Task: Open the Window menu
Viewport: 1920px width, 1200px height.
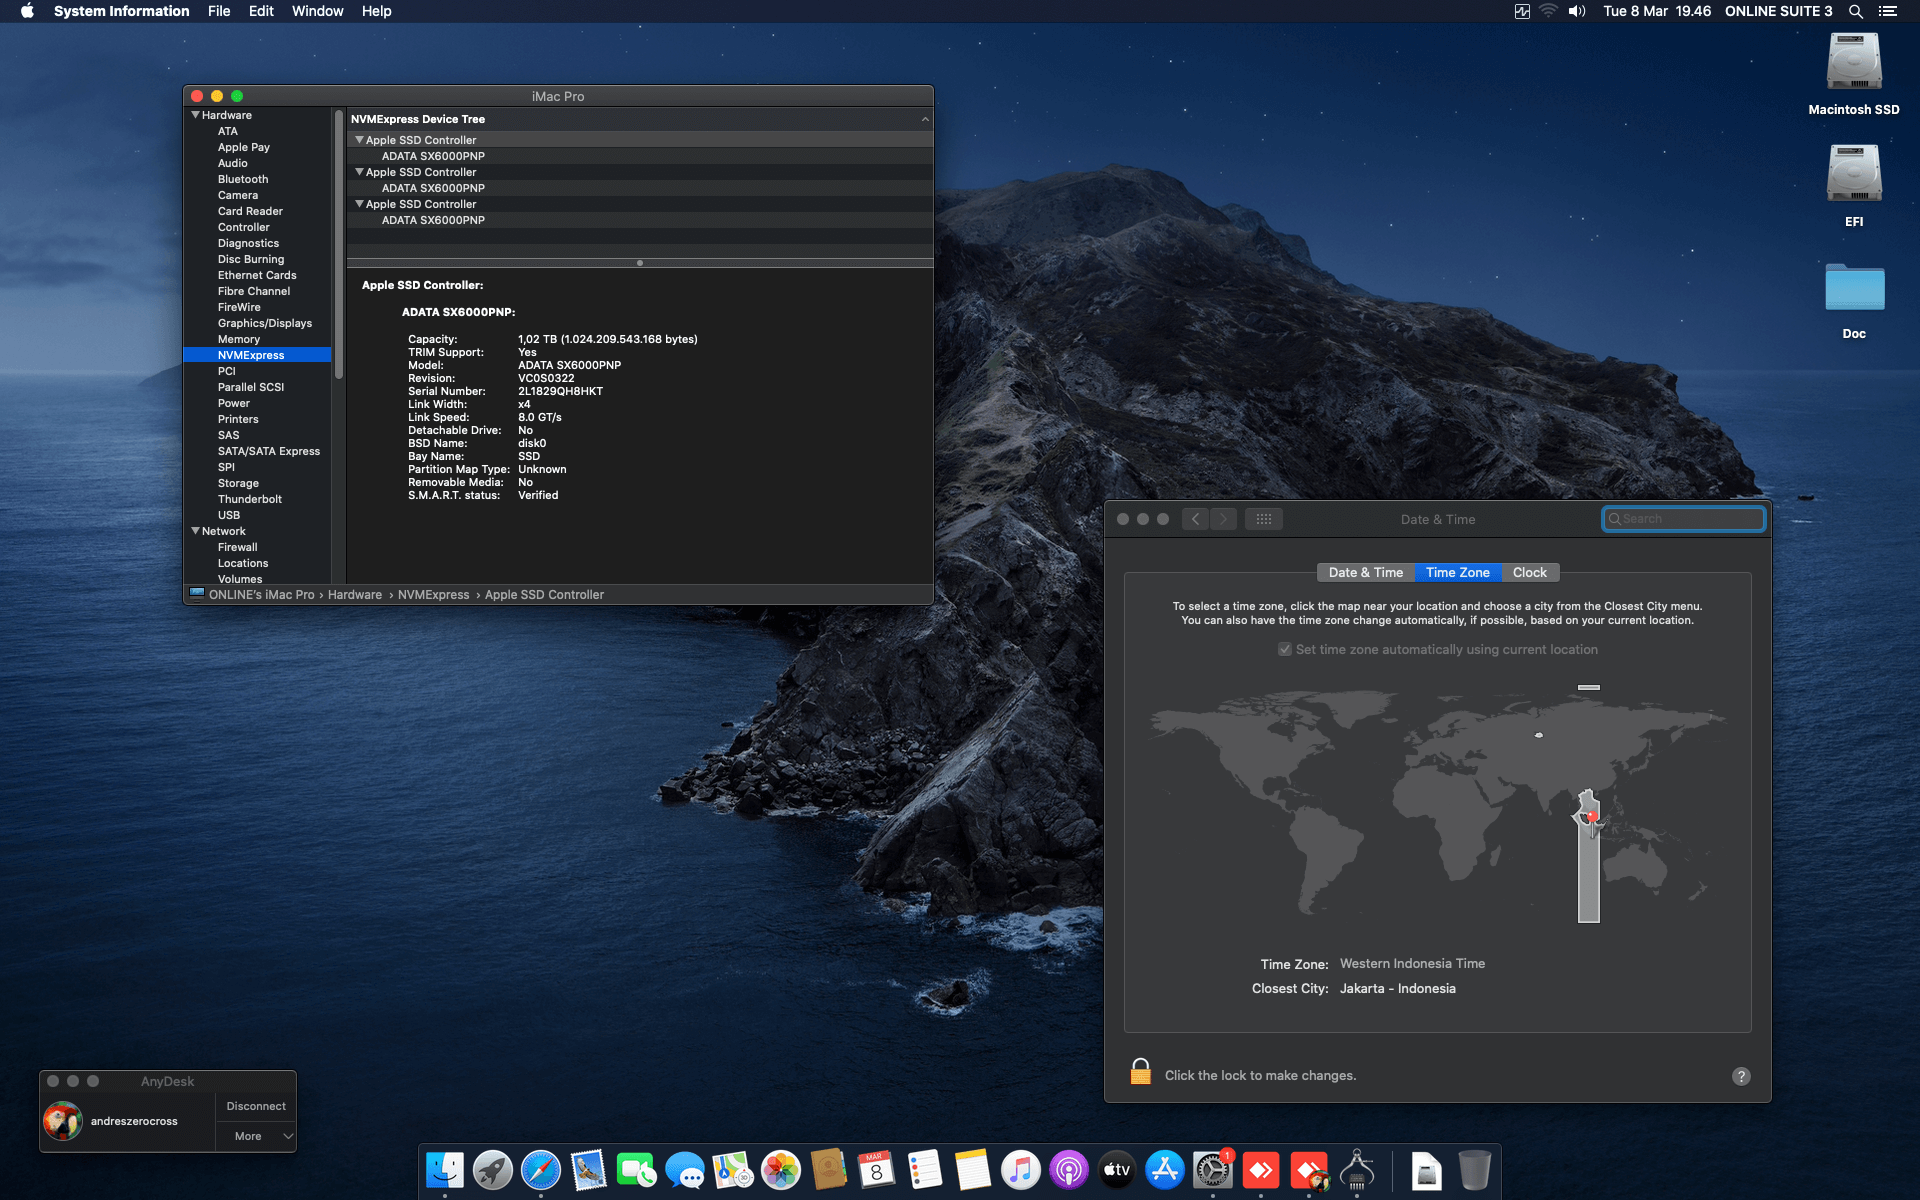Action: point(317,11)
